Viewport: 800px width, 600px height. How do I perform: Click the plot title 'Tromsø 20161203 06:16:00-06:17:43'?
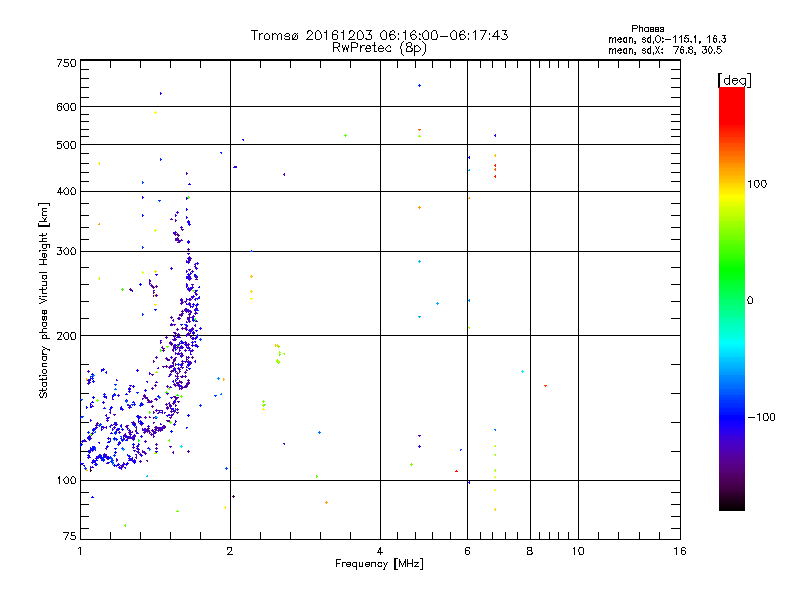(379, 35)
